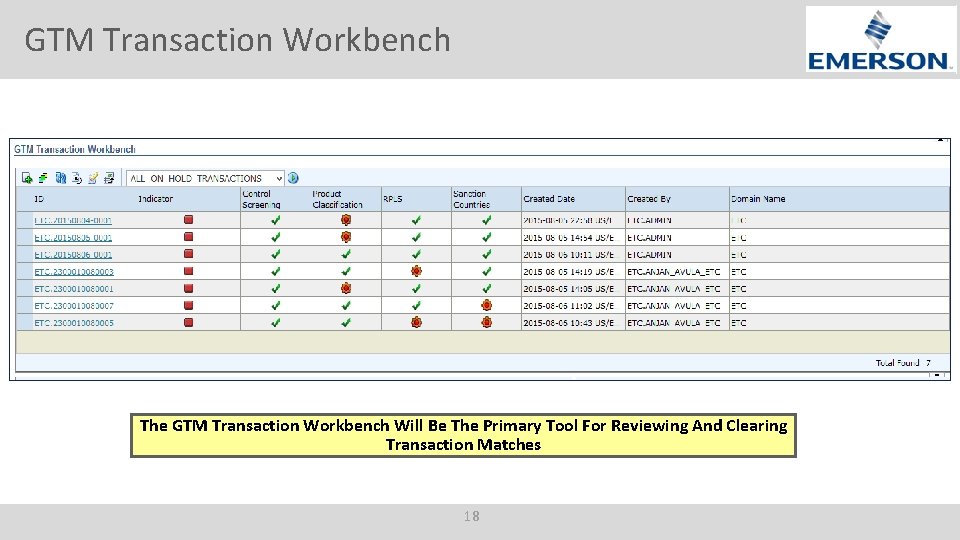Click the green stacked-arrows toolbar icon

[43, 178]
